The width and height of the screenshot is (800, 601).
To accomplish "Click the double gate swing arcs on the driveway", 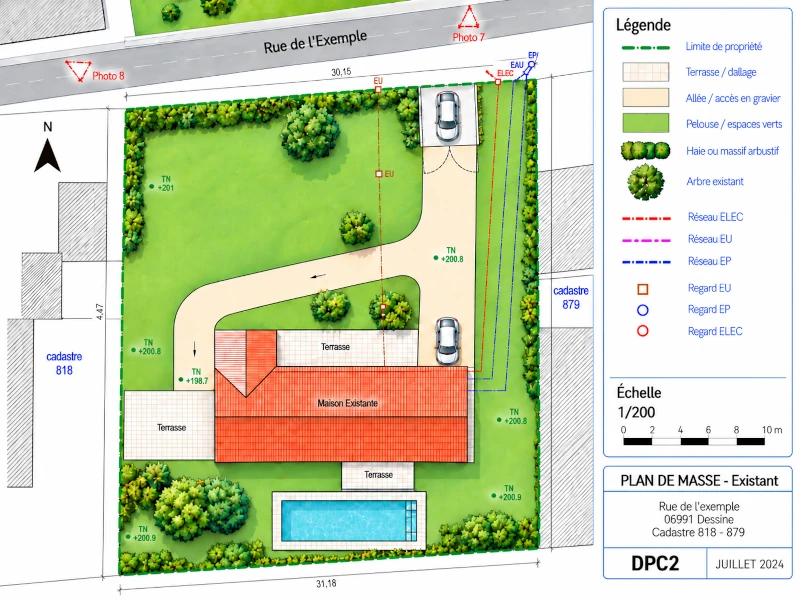I will (x=451, y=160).
